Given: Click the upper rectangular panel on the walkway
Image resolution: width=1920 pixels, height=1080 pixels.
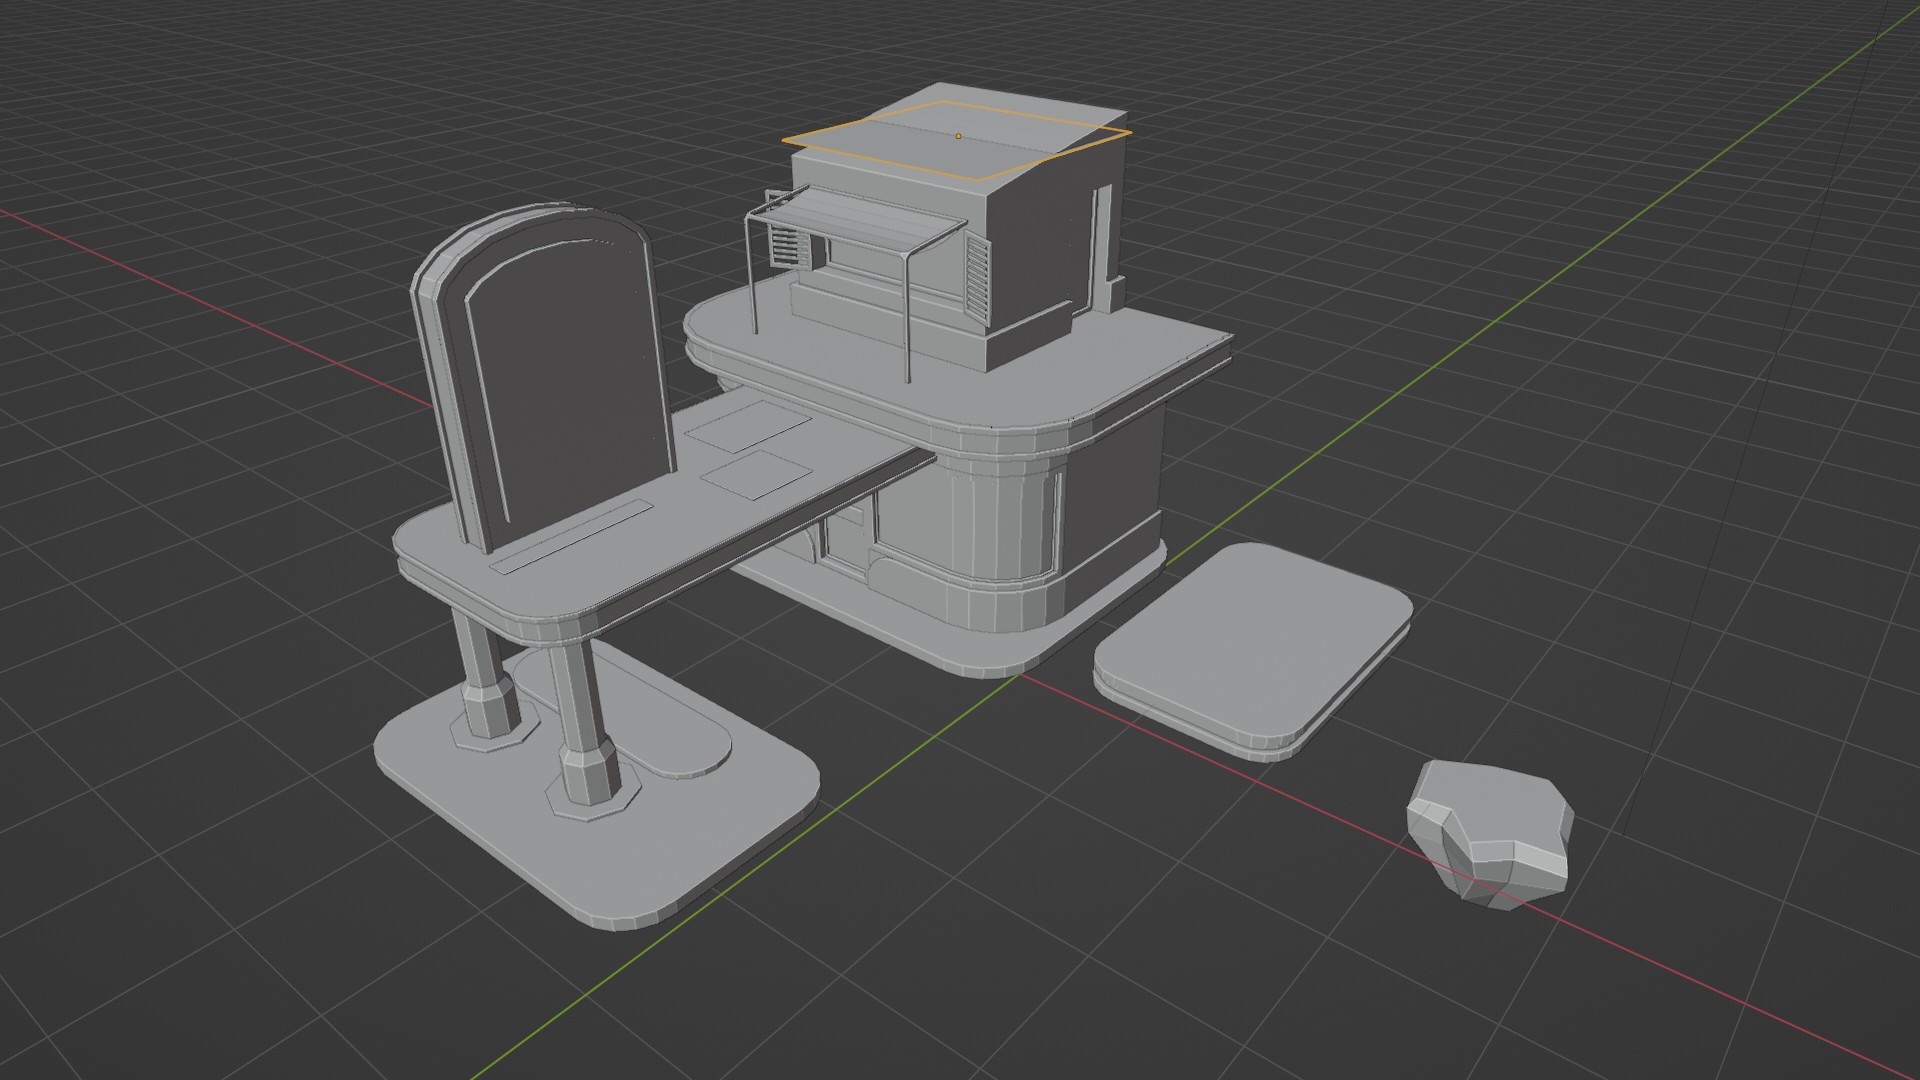Looking at the screenshot, I should pyautogui.click(x=750, y=425).
